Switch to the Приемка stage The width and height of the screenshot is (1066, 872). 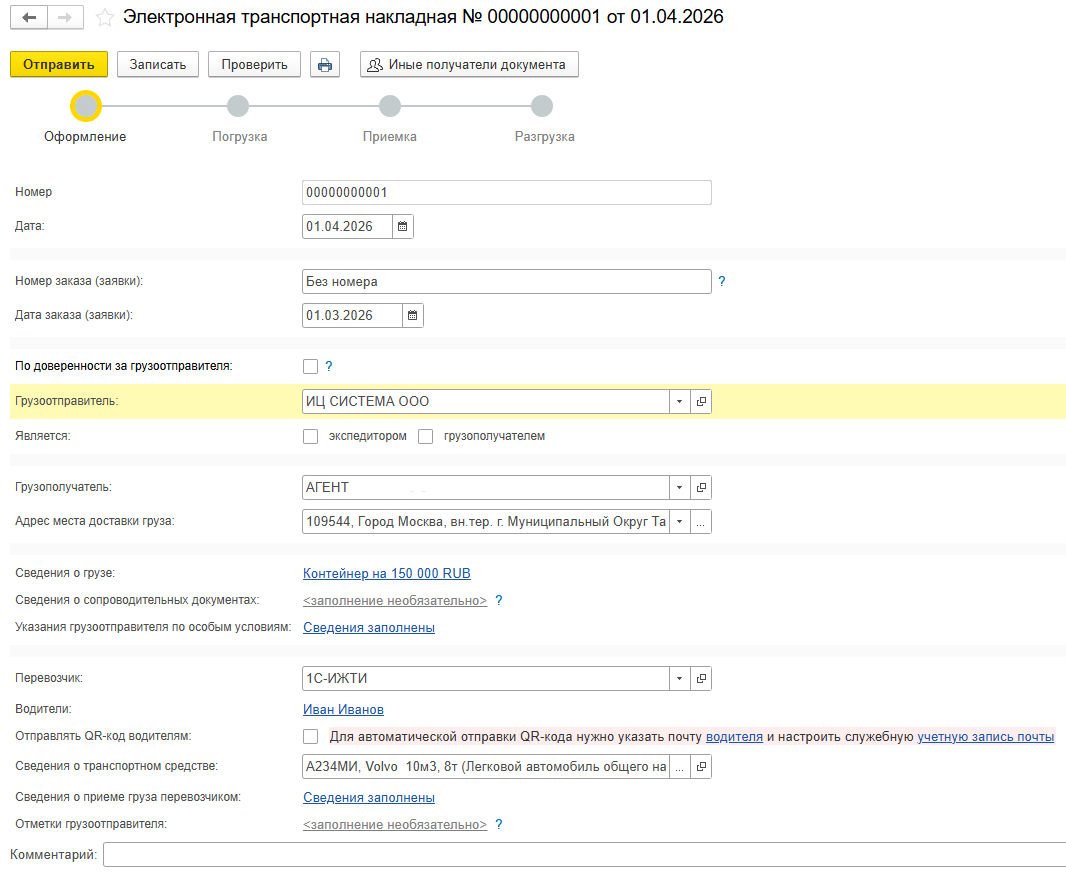[390, 107]
